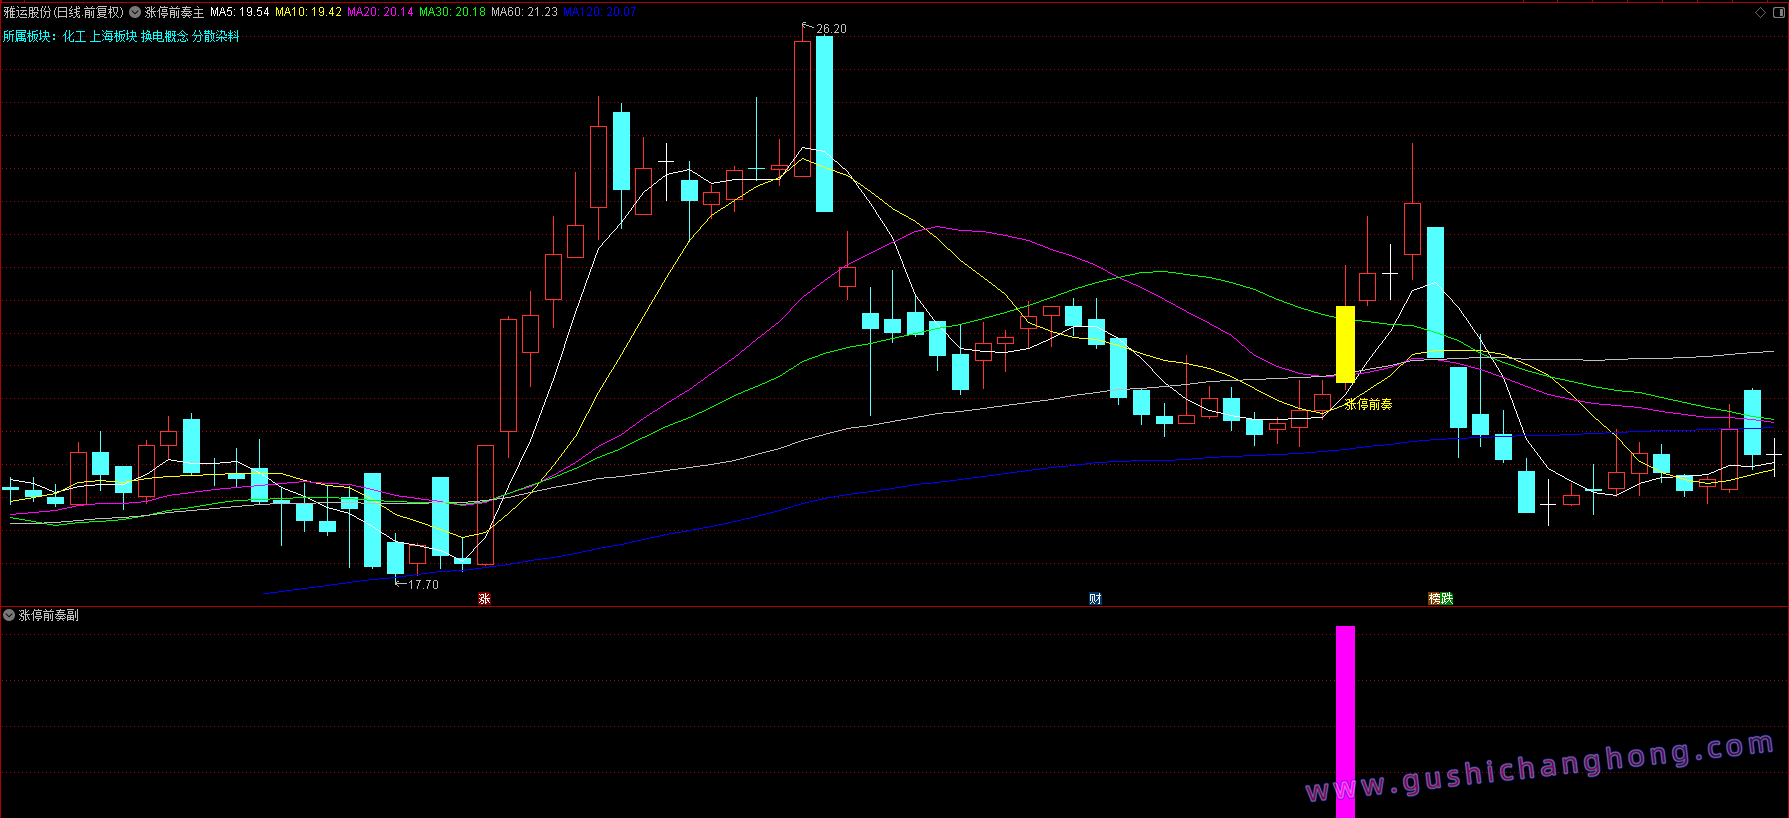Viewport: 1789px width, 818px height.
Task: Select the magenta MA20 moving average label
Action: (380, 12)
